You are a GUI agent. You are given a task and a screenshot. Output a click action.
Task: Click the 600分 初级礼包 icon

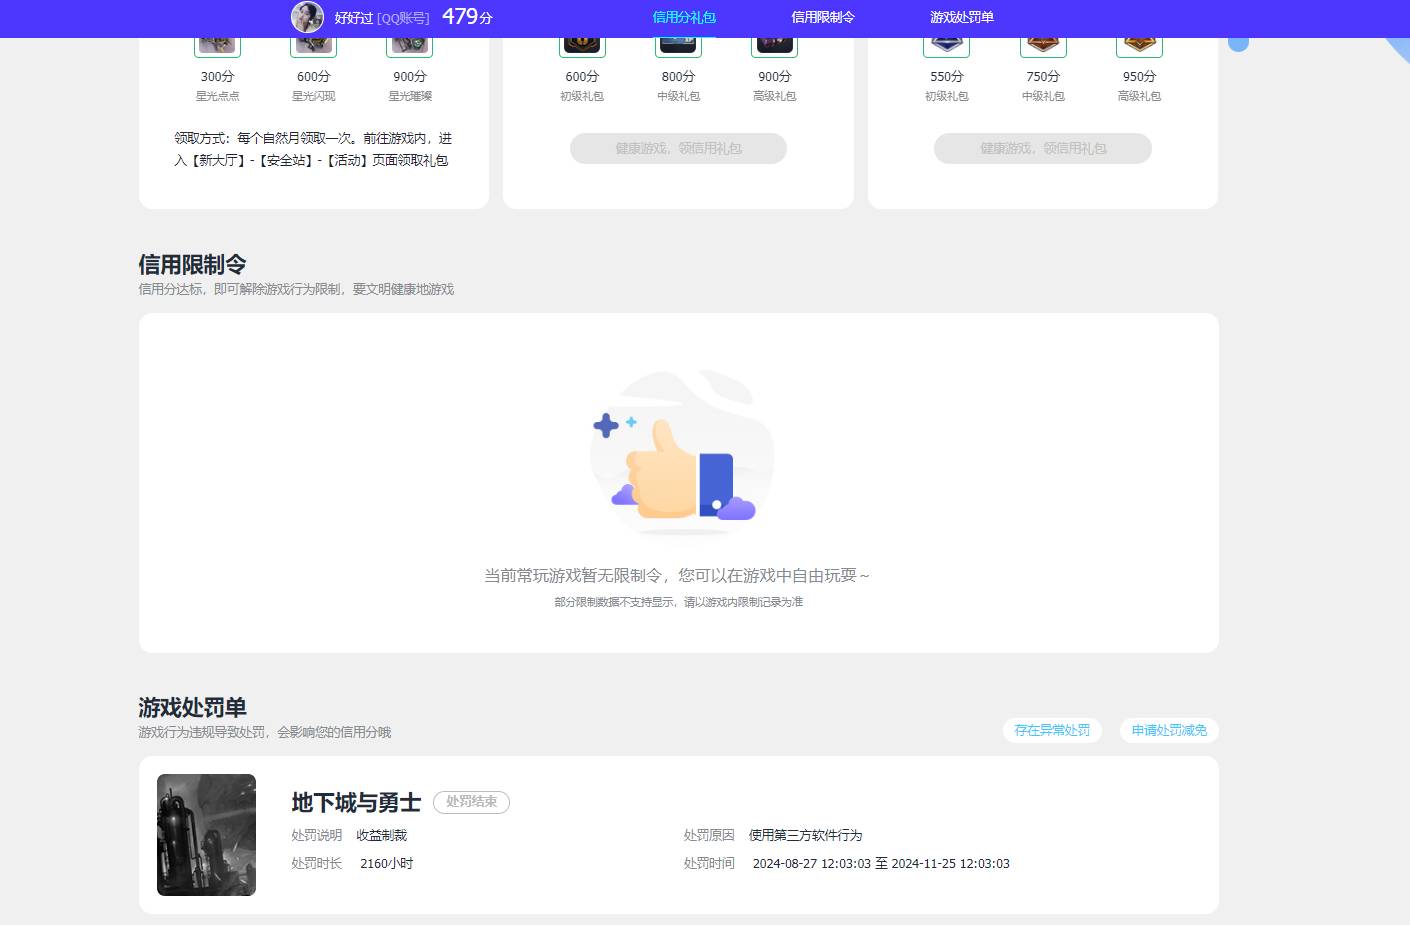(x=581, y=40)
